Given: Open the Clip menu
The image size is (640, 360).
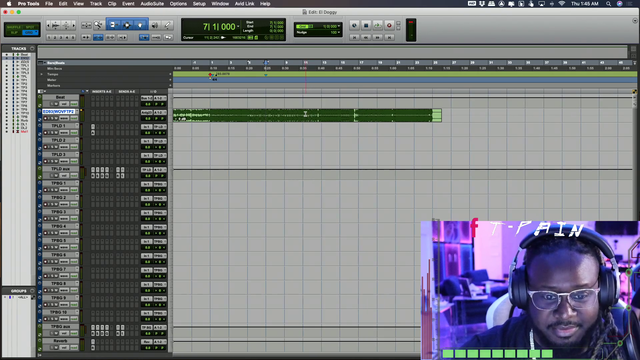Looking at the screenshot, I should (112, 4).
